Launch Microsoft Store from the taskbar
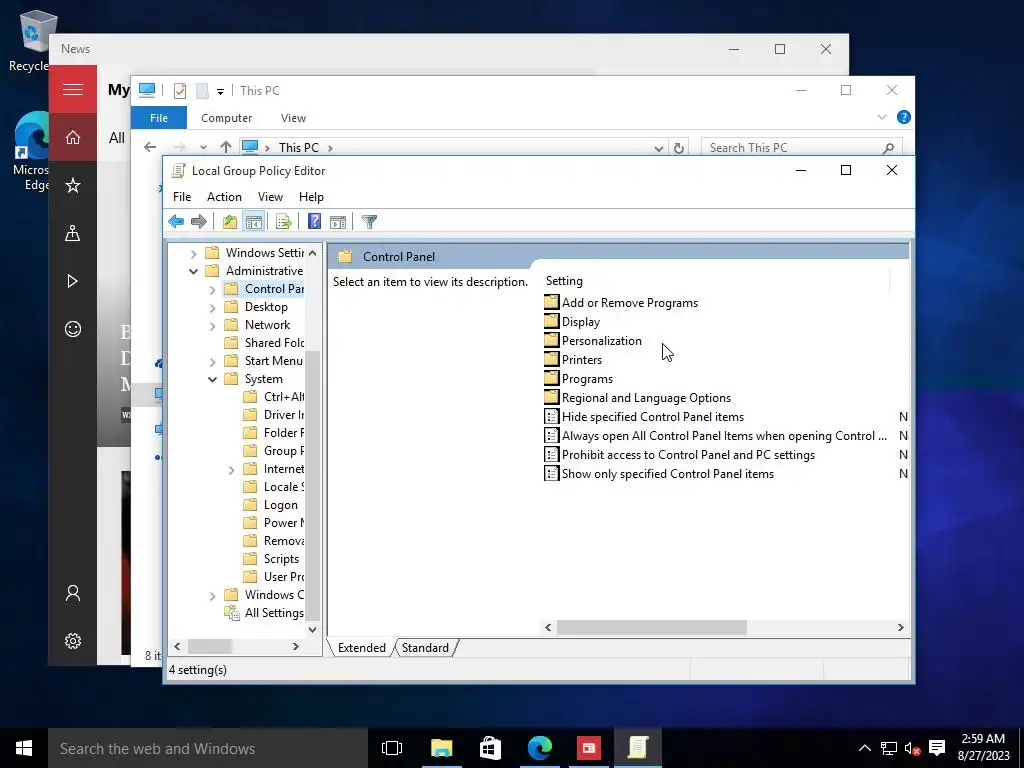 click(490, 748)
